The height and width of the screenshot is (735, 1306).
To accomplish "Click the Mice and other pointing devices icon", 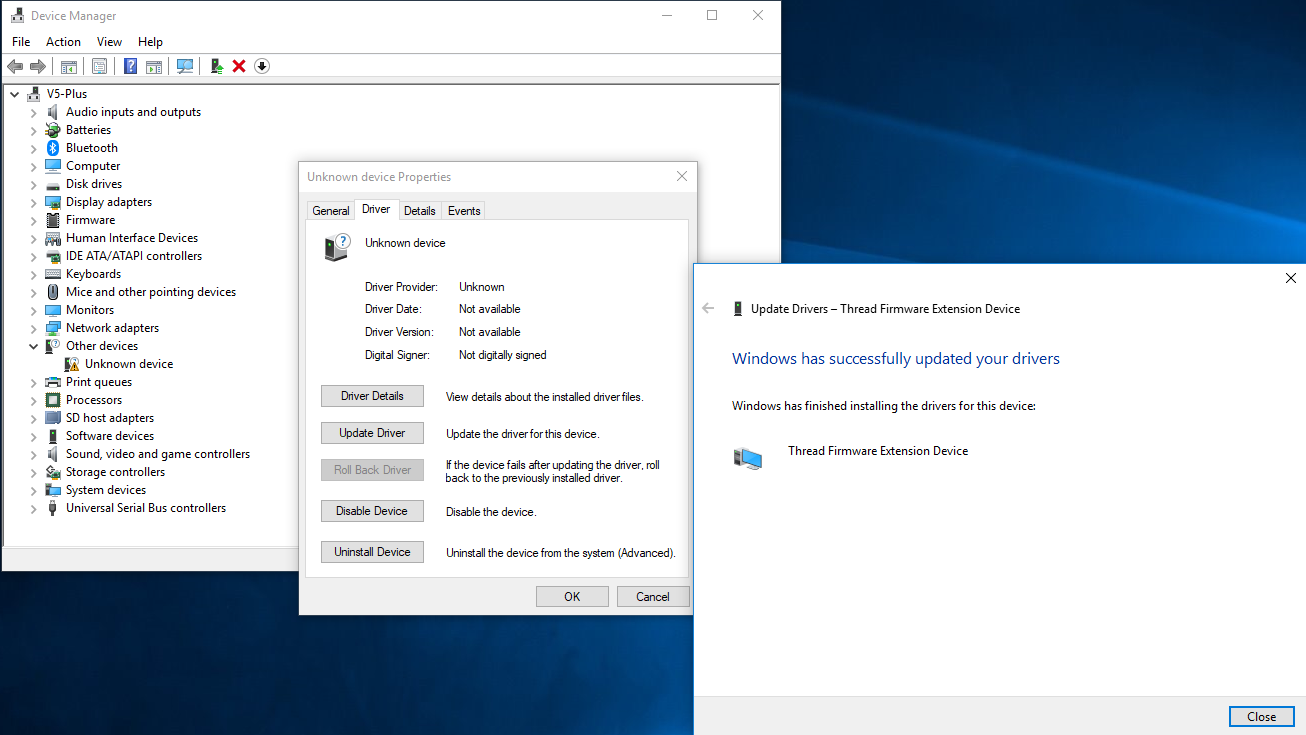I will tap(53, 292).
